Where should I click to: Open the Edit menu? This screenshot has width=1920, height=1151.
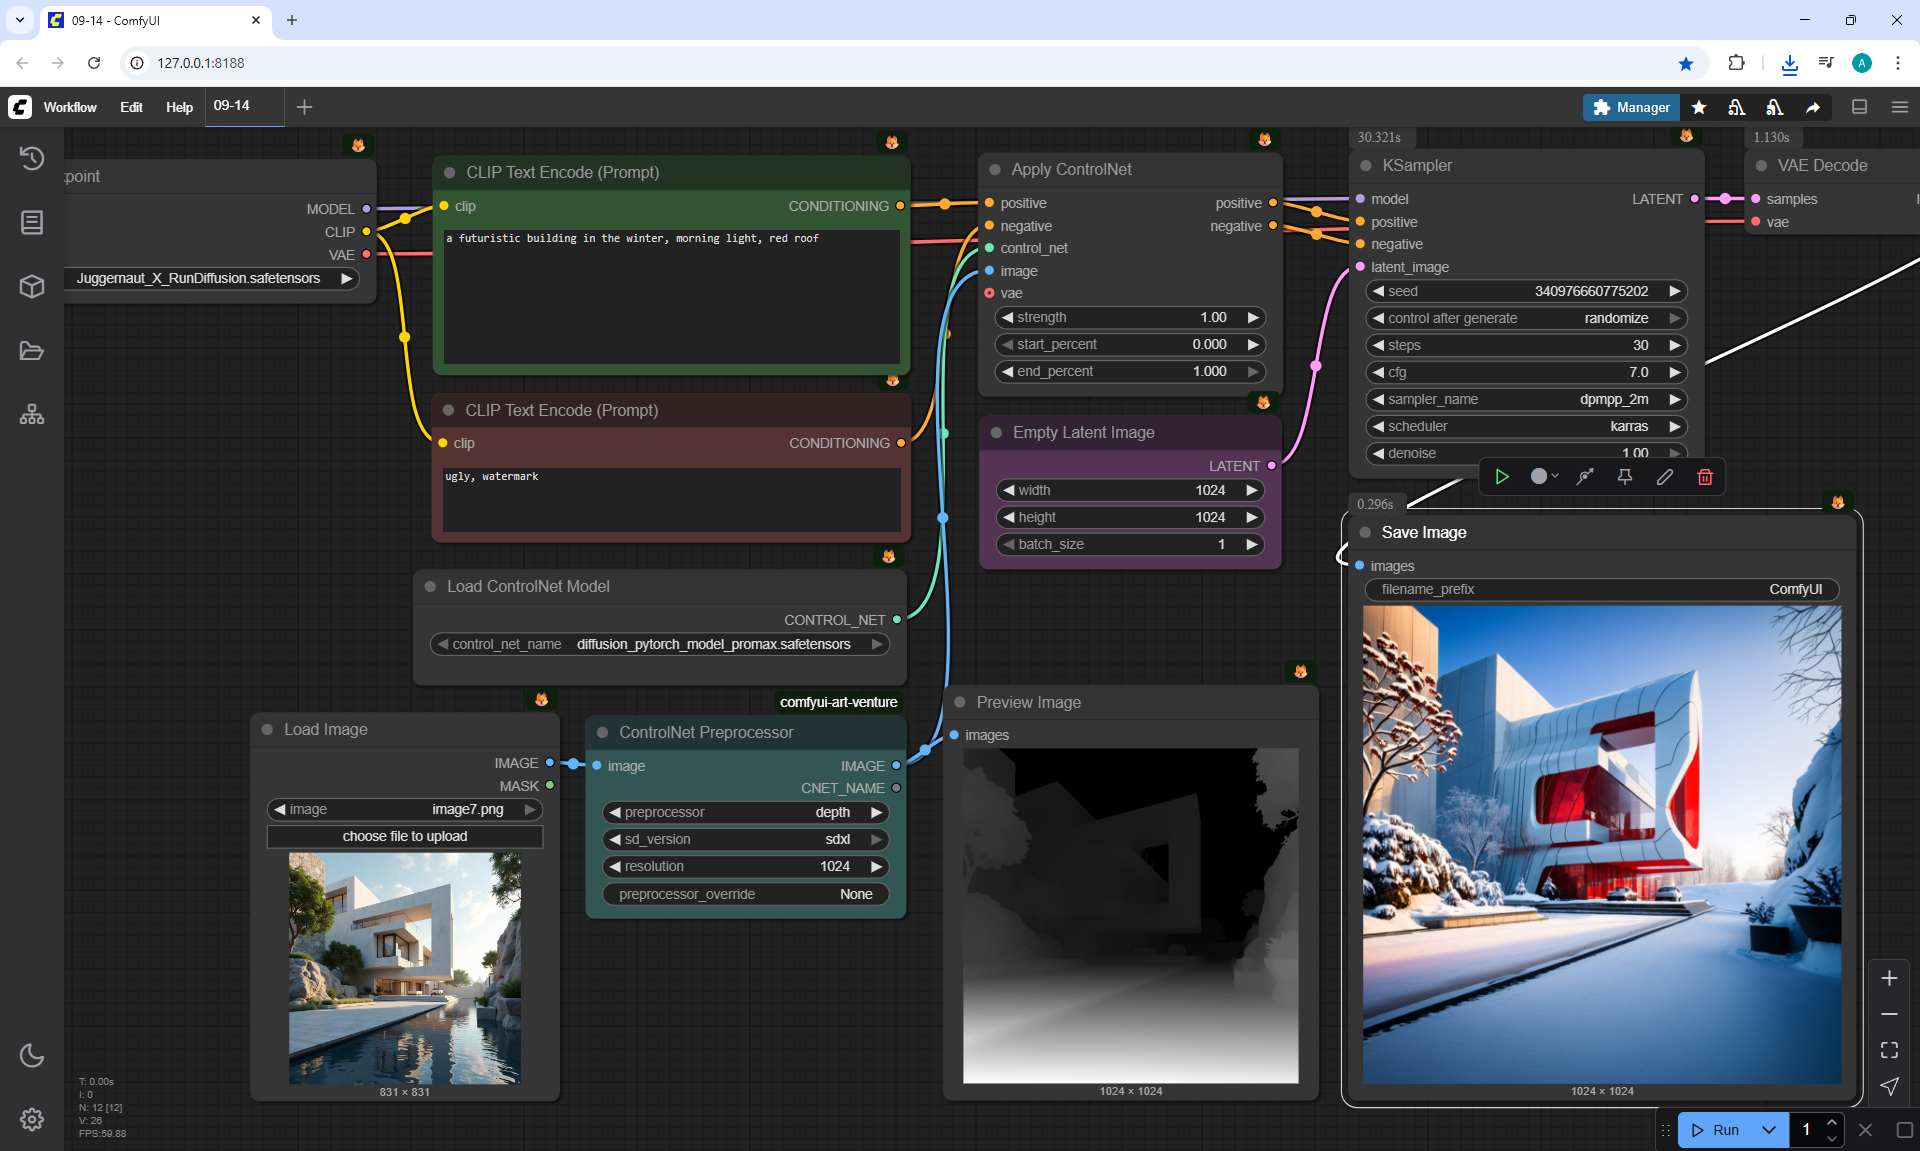coord(131,107)
